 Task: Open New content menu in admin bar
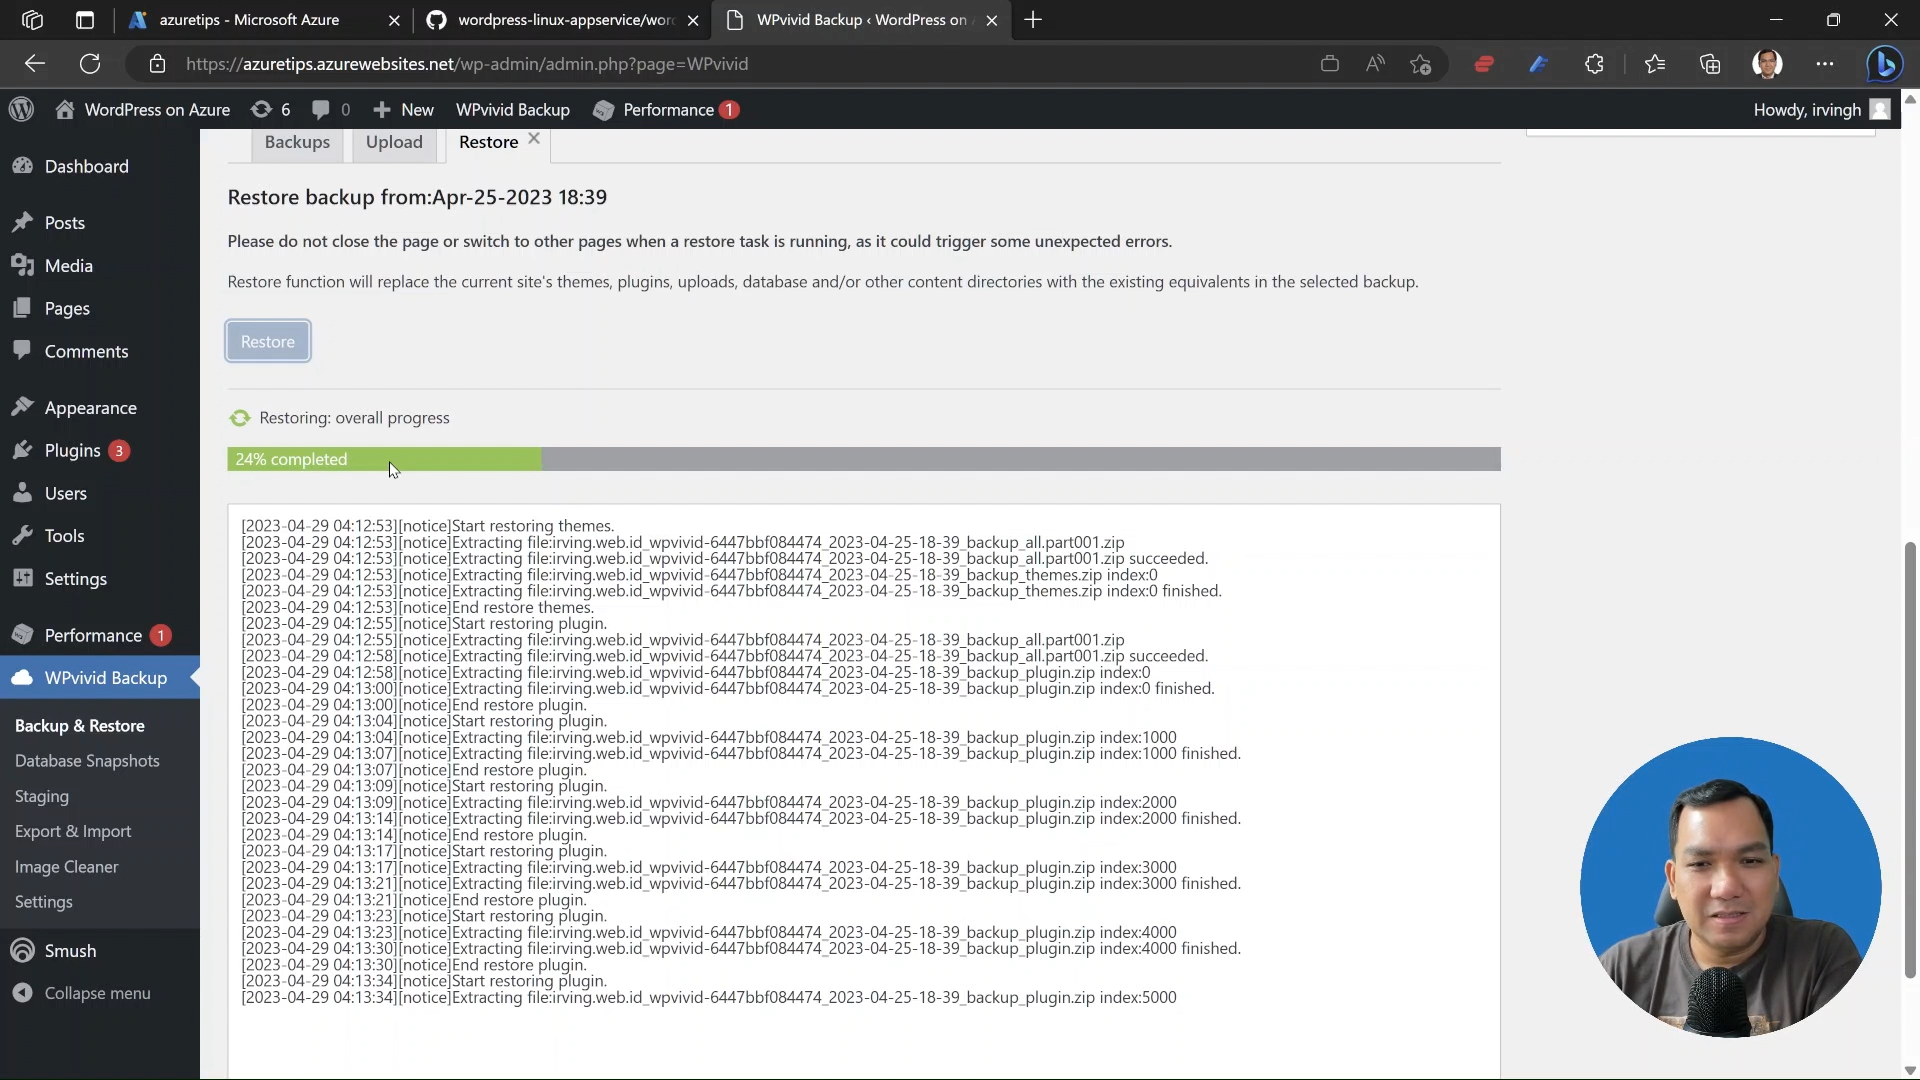click(403, 109)
